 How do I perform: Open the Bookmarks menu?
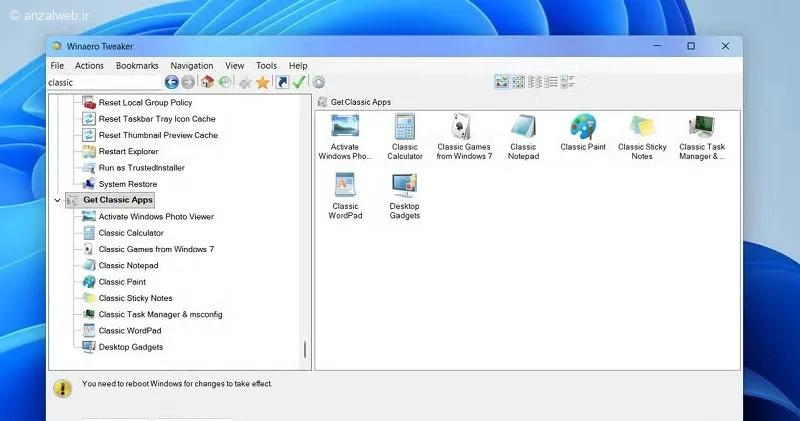[x=137, y=66]
